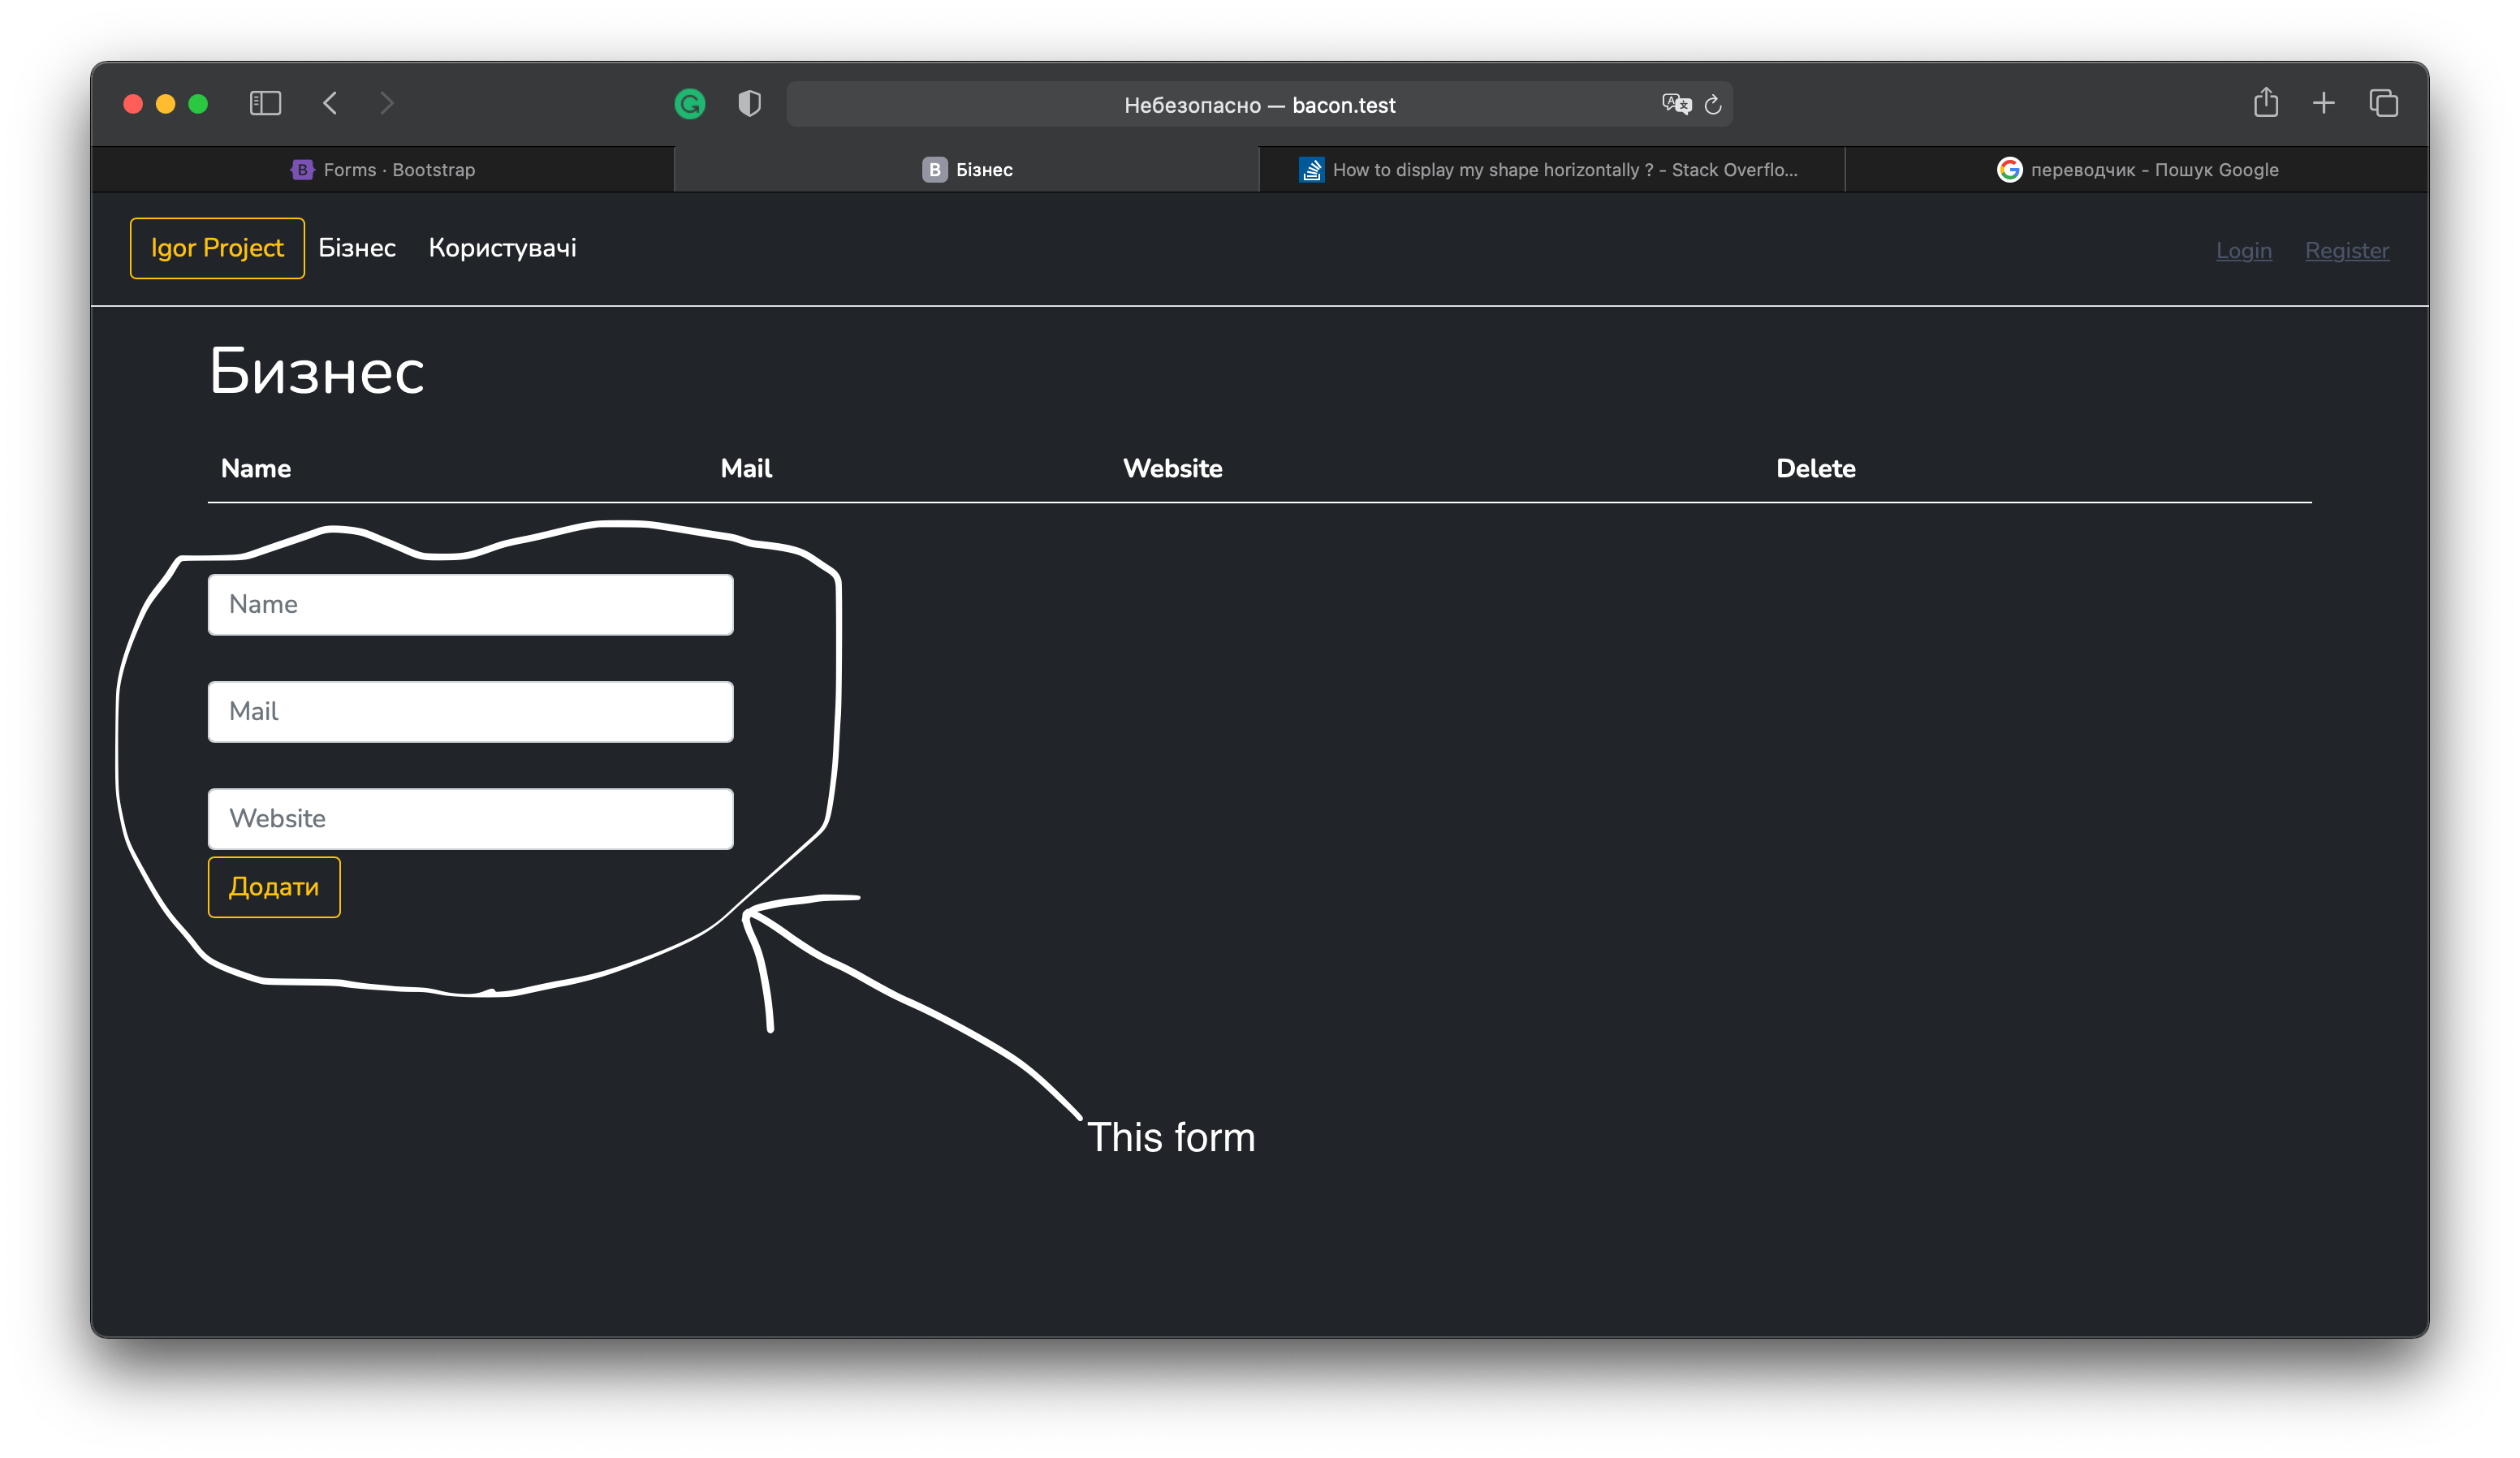
Task: Open the Login link
Action: point(2243,250)
